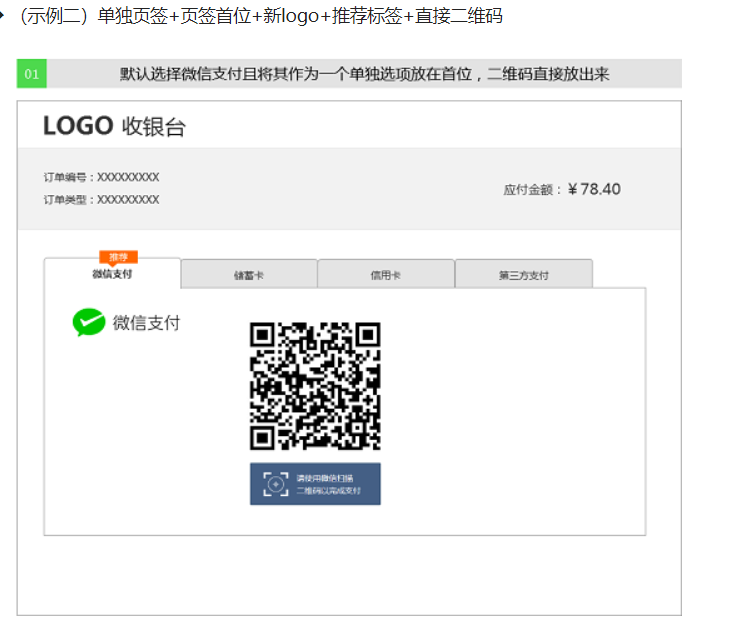Click the 应付金额 label
Image resolution: width=729 pixels, height=623 pixels.
pyautogui.click(x=532, y=190)
